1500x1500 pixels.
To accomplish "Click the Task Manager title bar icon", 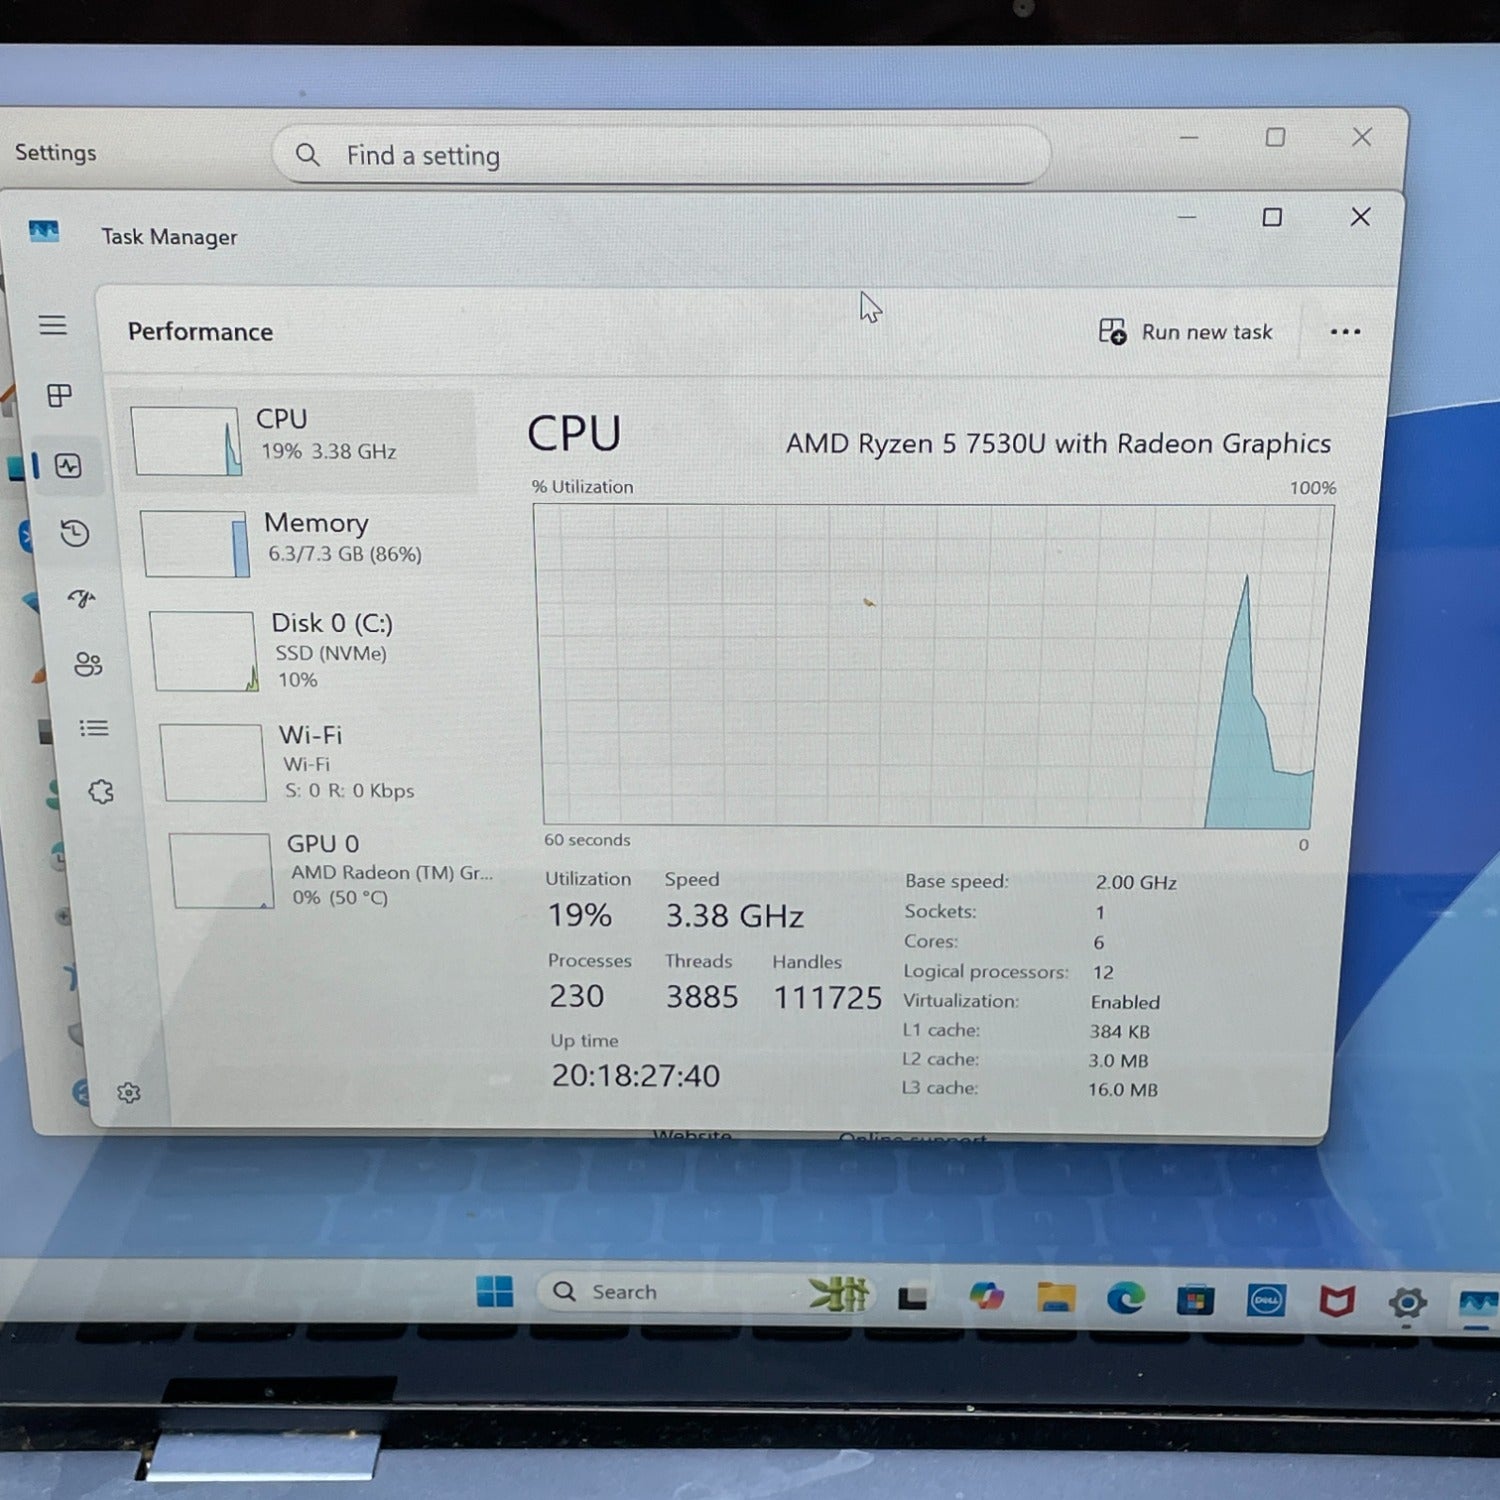I will click(x=44, y=232).
